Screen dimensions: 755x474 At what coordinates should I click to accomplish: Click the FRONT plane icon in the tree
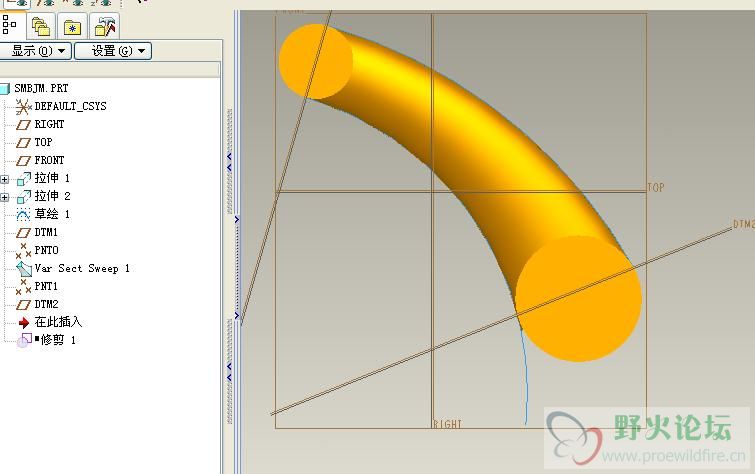pos(23,160)
